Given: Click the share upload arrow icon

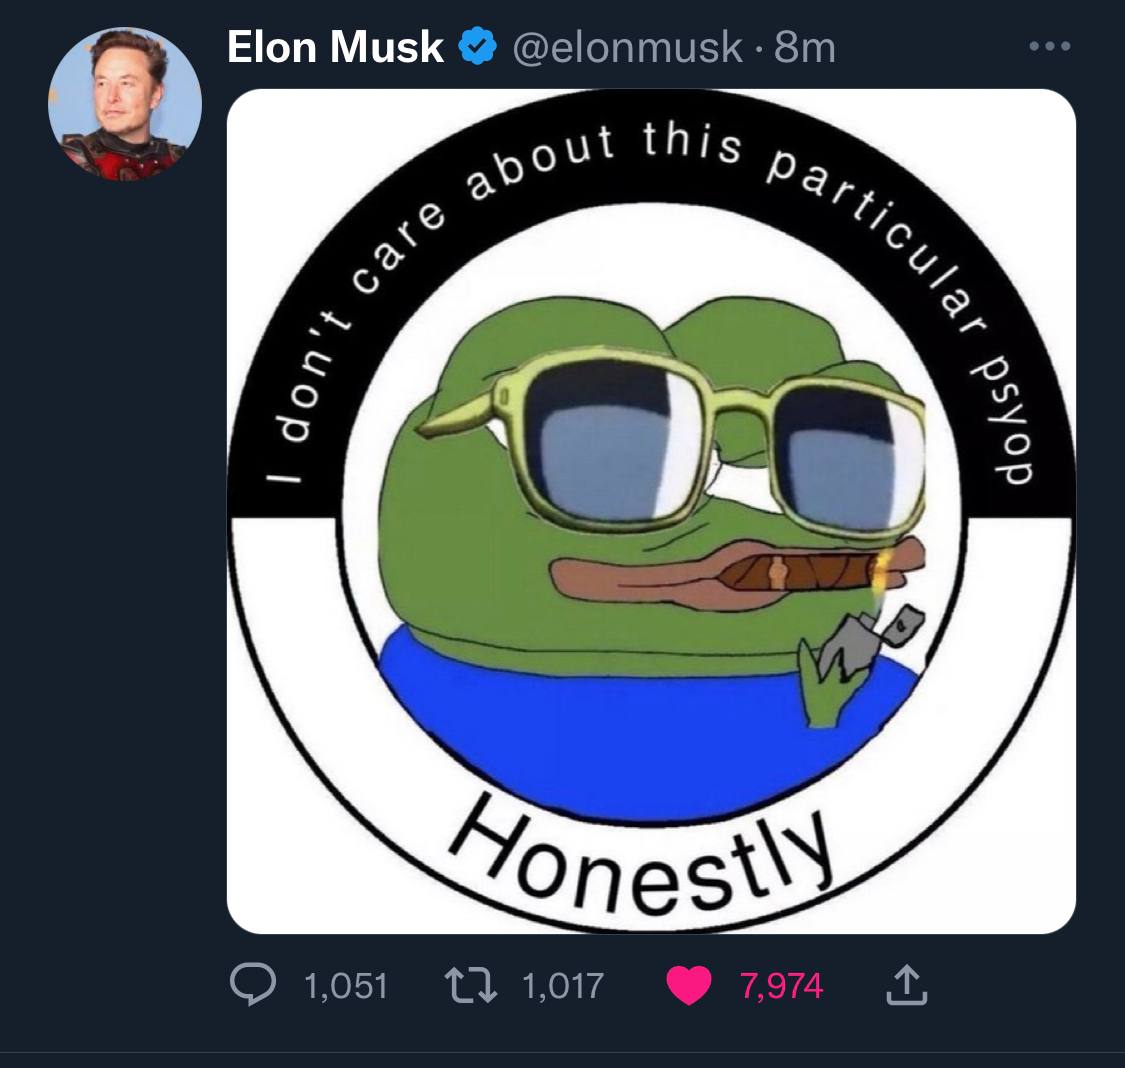Looking at the screenshot, I should click(907, 985).
